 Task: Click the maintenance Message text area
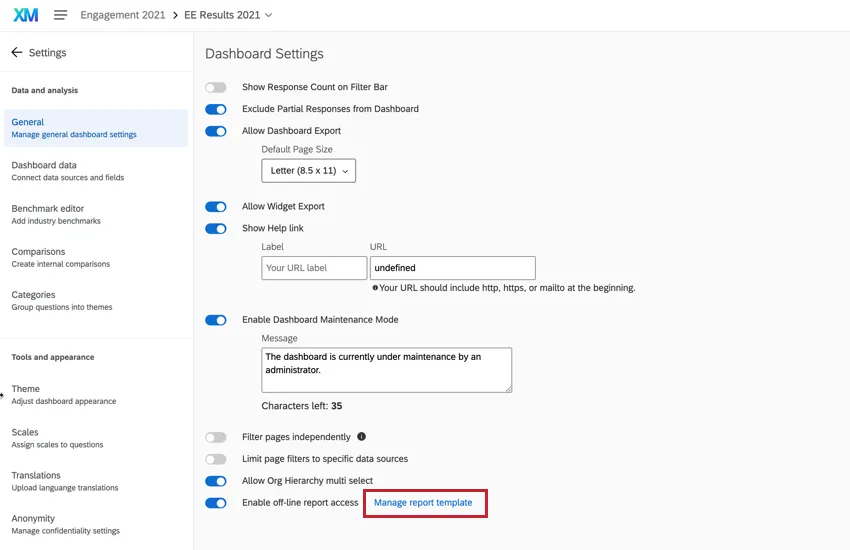click(386, 370)
